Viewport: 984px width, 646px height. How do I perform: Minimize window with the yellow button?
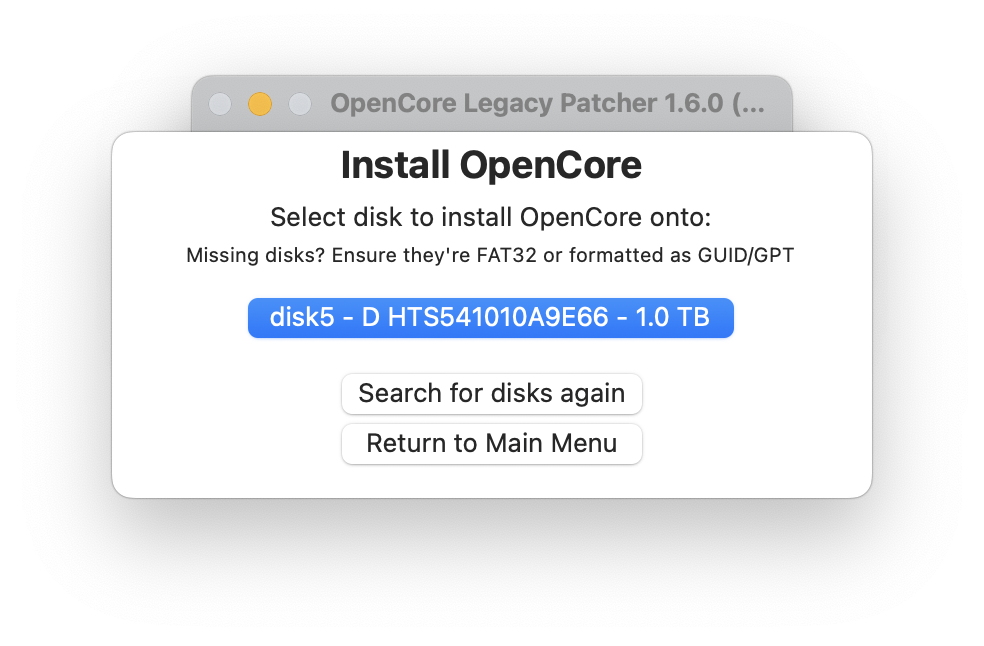(260, 104)
